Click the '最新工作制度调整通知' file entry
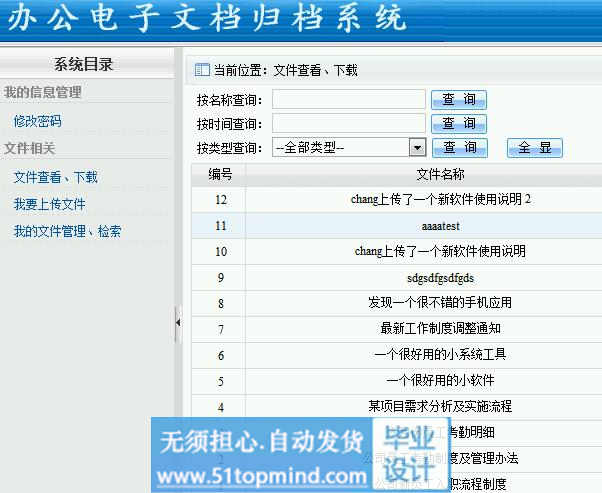Image resolution: width=602 pixels, height=493 pixels. [x=440, y=328]
